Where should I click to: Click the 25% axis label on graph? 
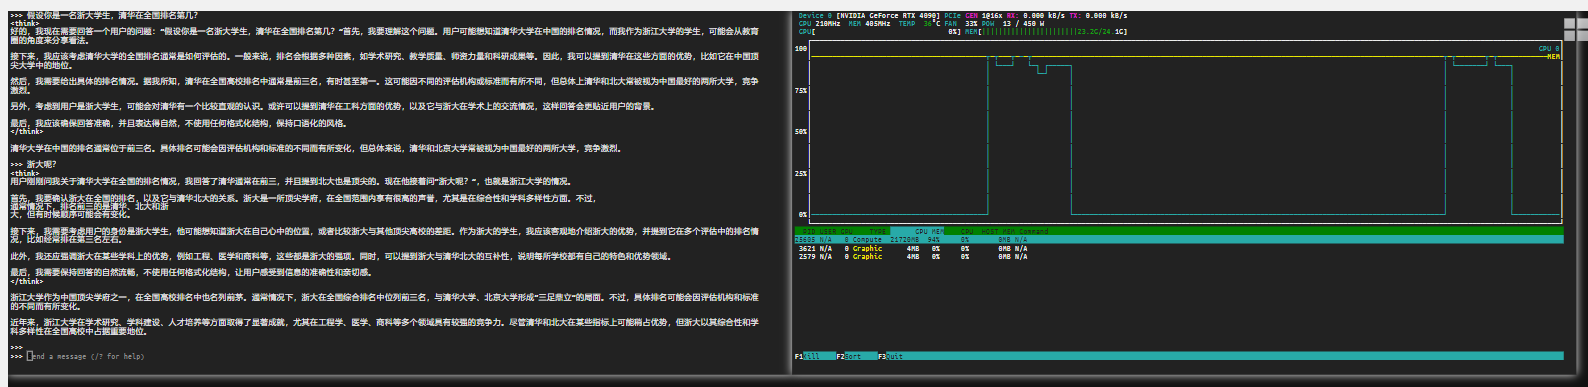pyautogui.click(x=801, y=173)
